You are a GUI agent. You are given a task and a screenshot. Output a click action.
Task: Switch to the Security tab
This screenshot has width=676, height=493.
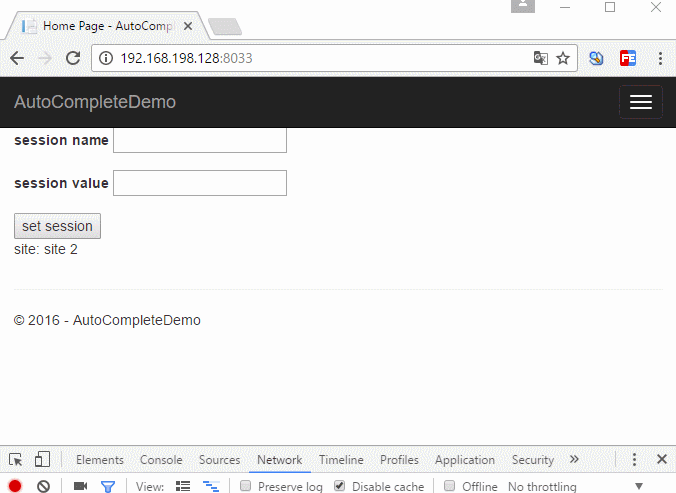[x=533, y=460]
